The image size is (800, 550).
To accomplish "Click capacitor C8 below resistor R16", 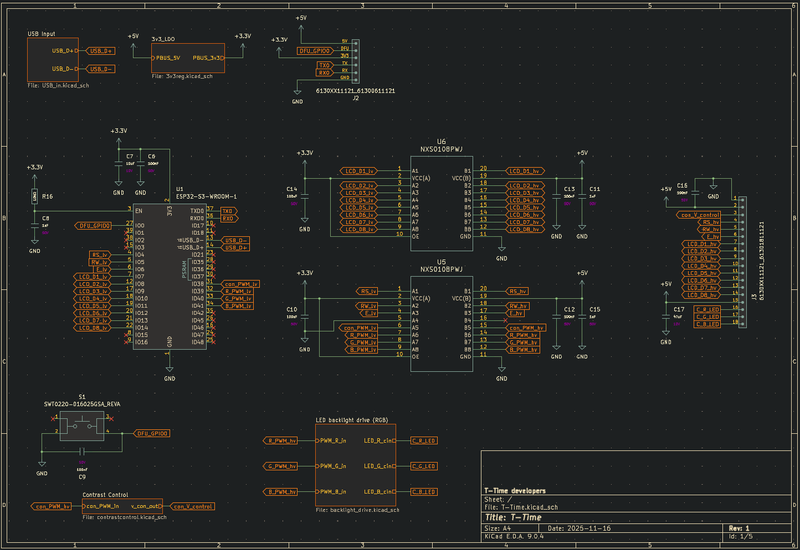I will (x=35, y=227).
